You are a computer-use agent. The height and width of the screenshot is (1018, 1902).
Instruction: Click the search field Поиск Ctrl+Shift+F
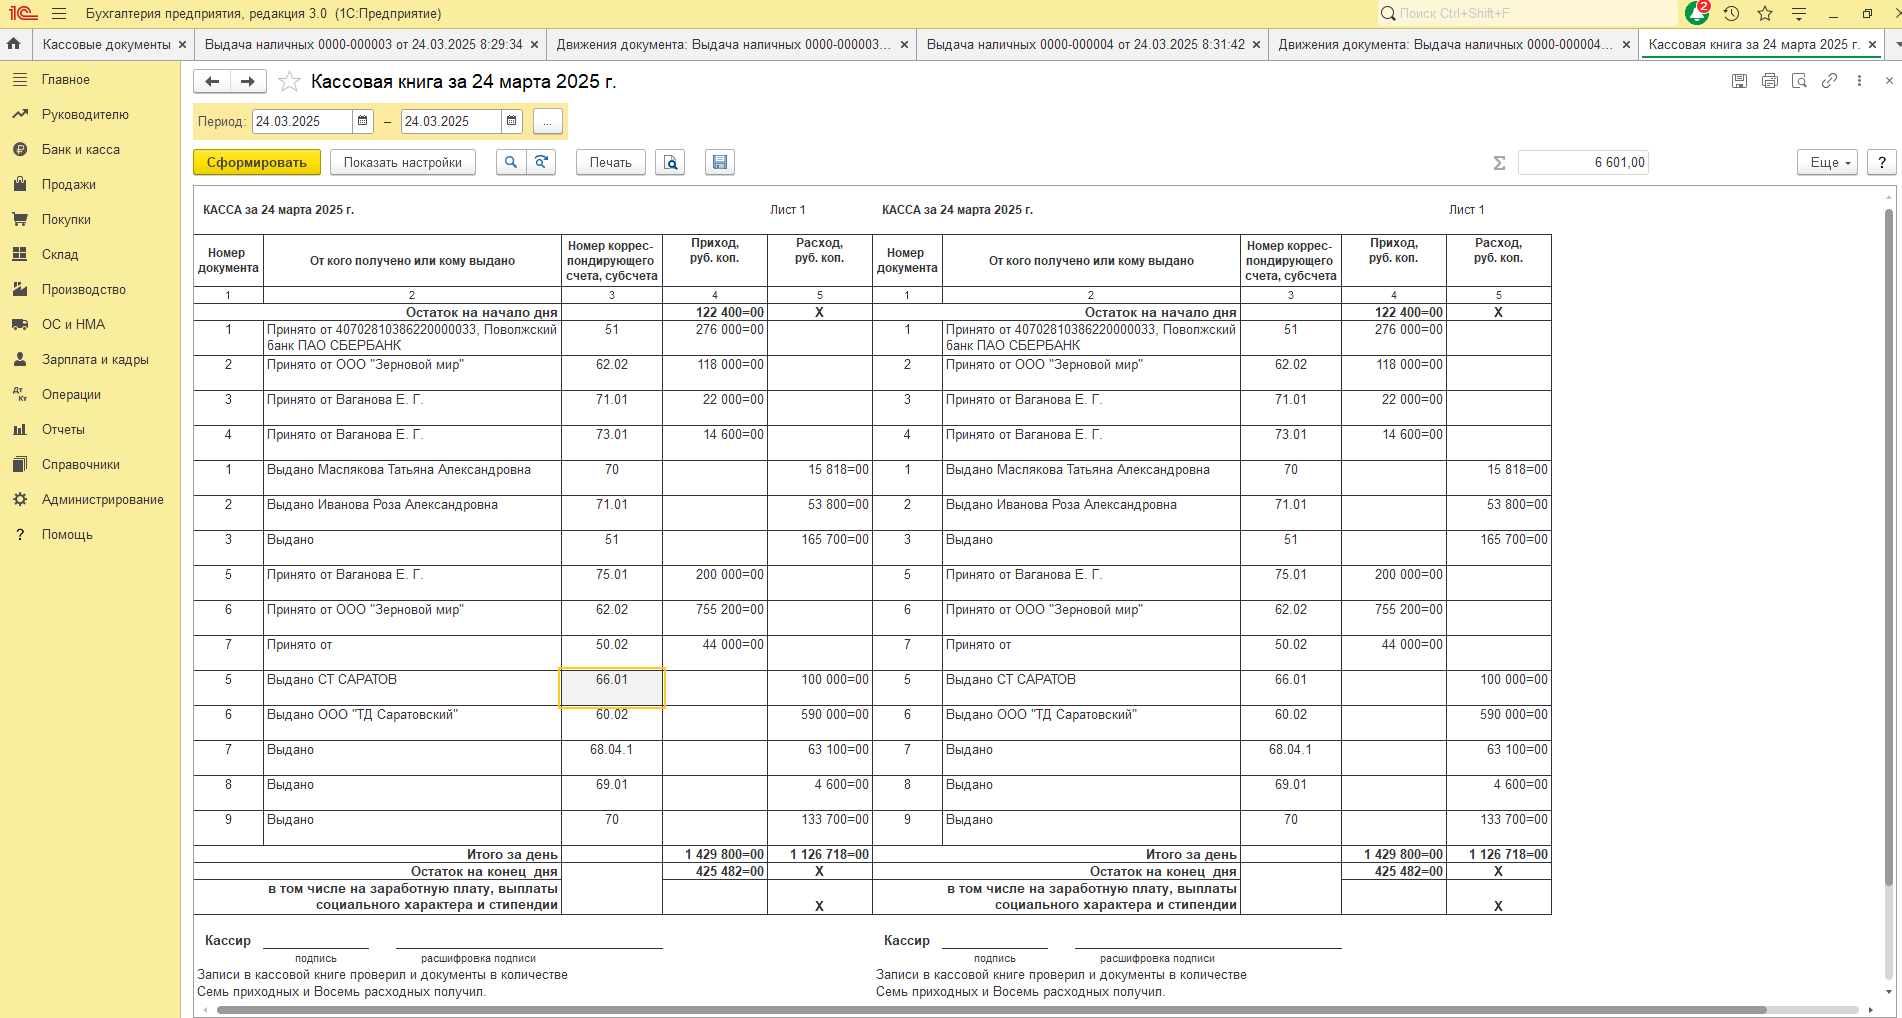(1526, 13)
